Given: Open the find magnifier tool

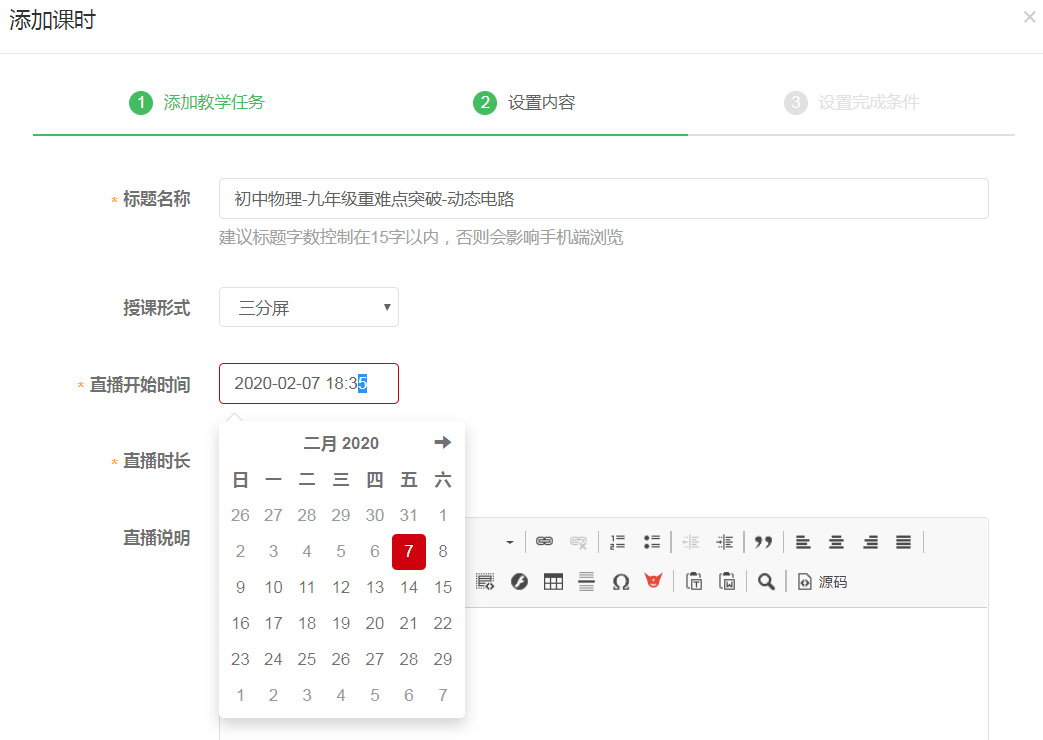Looking at the screenshot, I should [766, 582].
